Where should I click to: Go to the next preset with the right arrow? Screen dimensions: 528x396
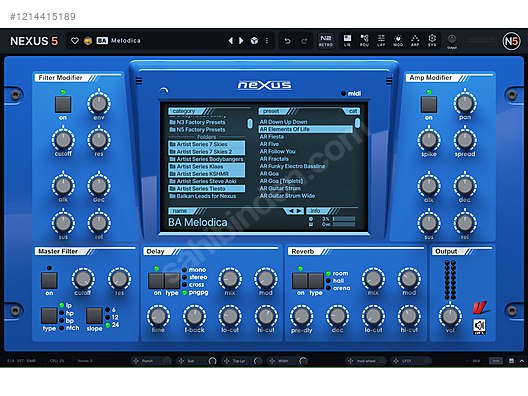point(241,41)
